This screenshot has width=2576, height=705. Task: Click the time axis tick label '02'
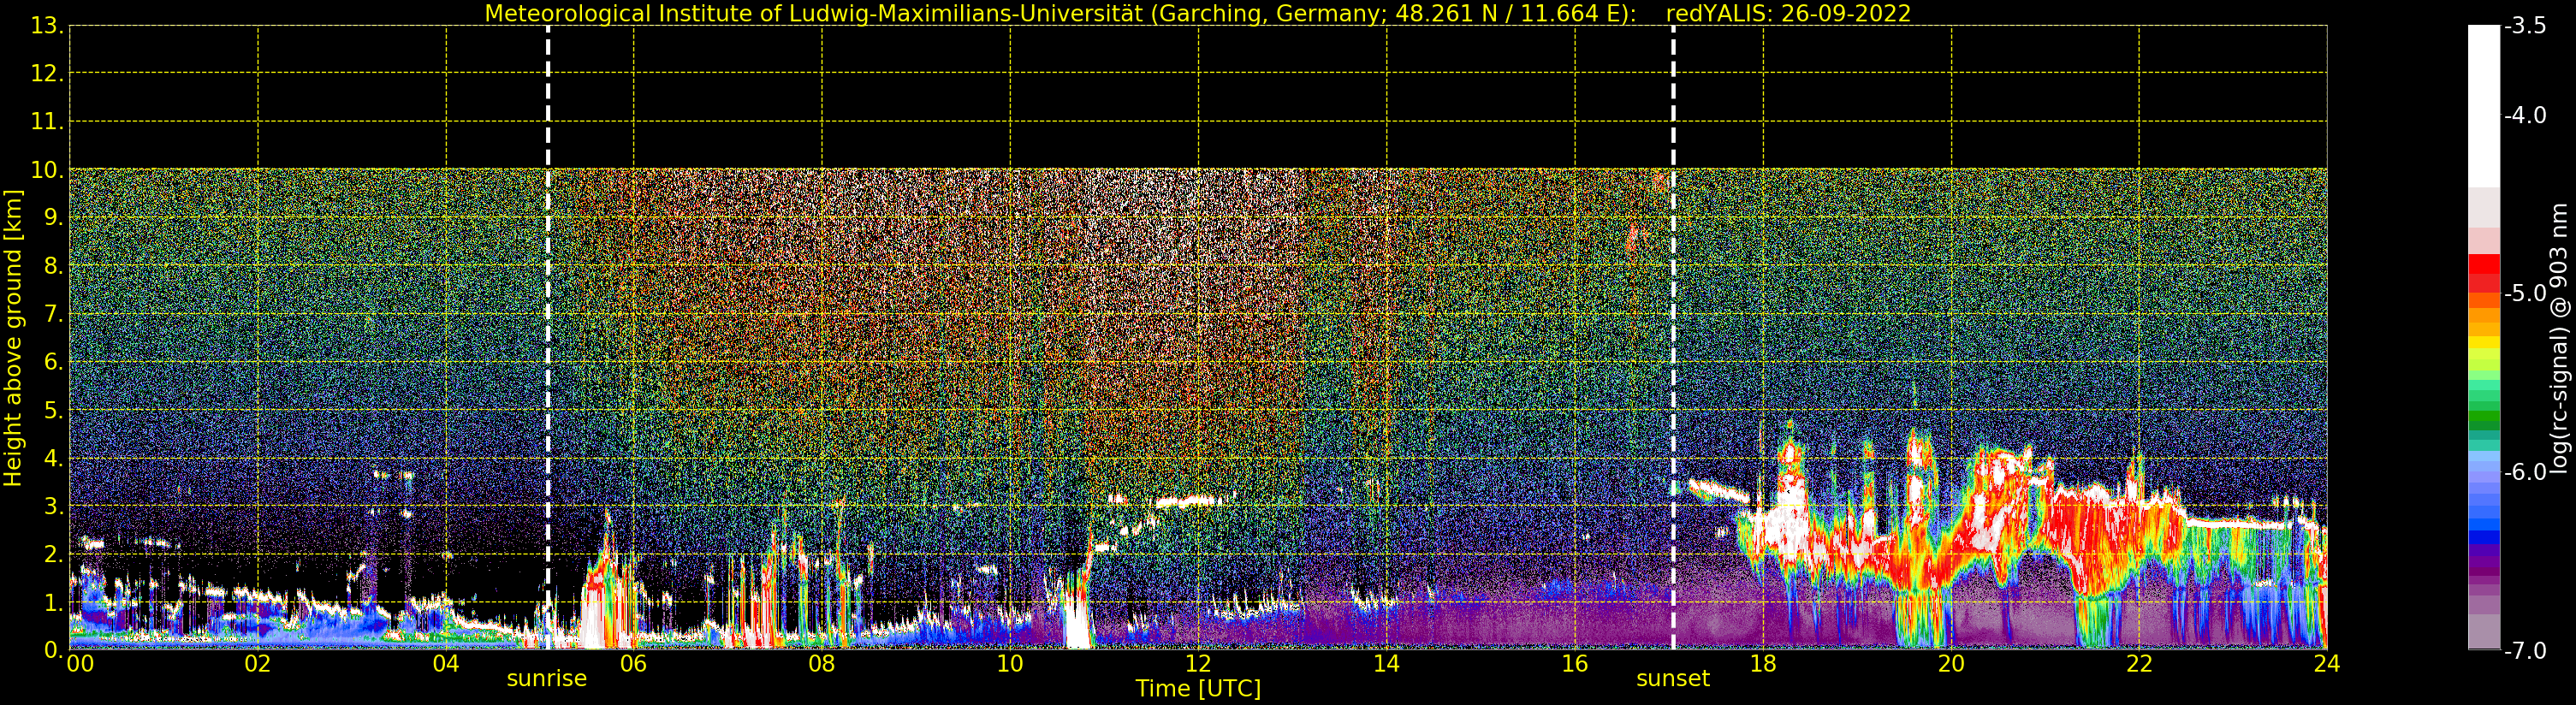[258, 664]
